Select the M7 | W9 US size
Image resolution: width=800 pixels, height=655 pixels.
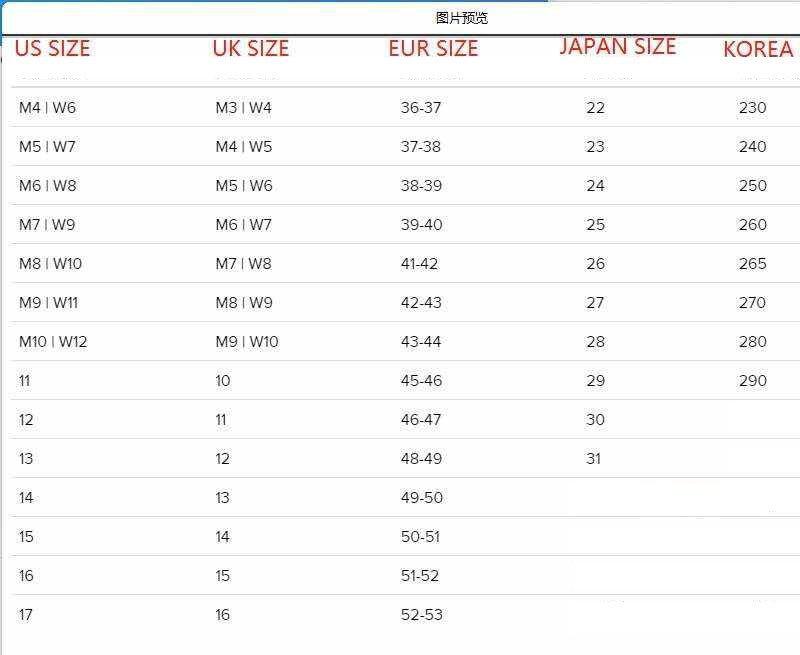[47, 225]
